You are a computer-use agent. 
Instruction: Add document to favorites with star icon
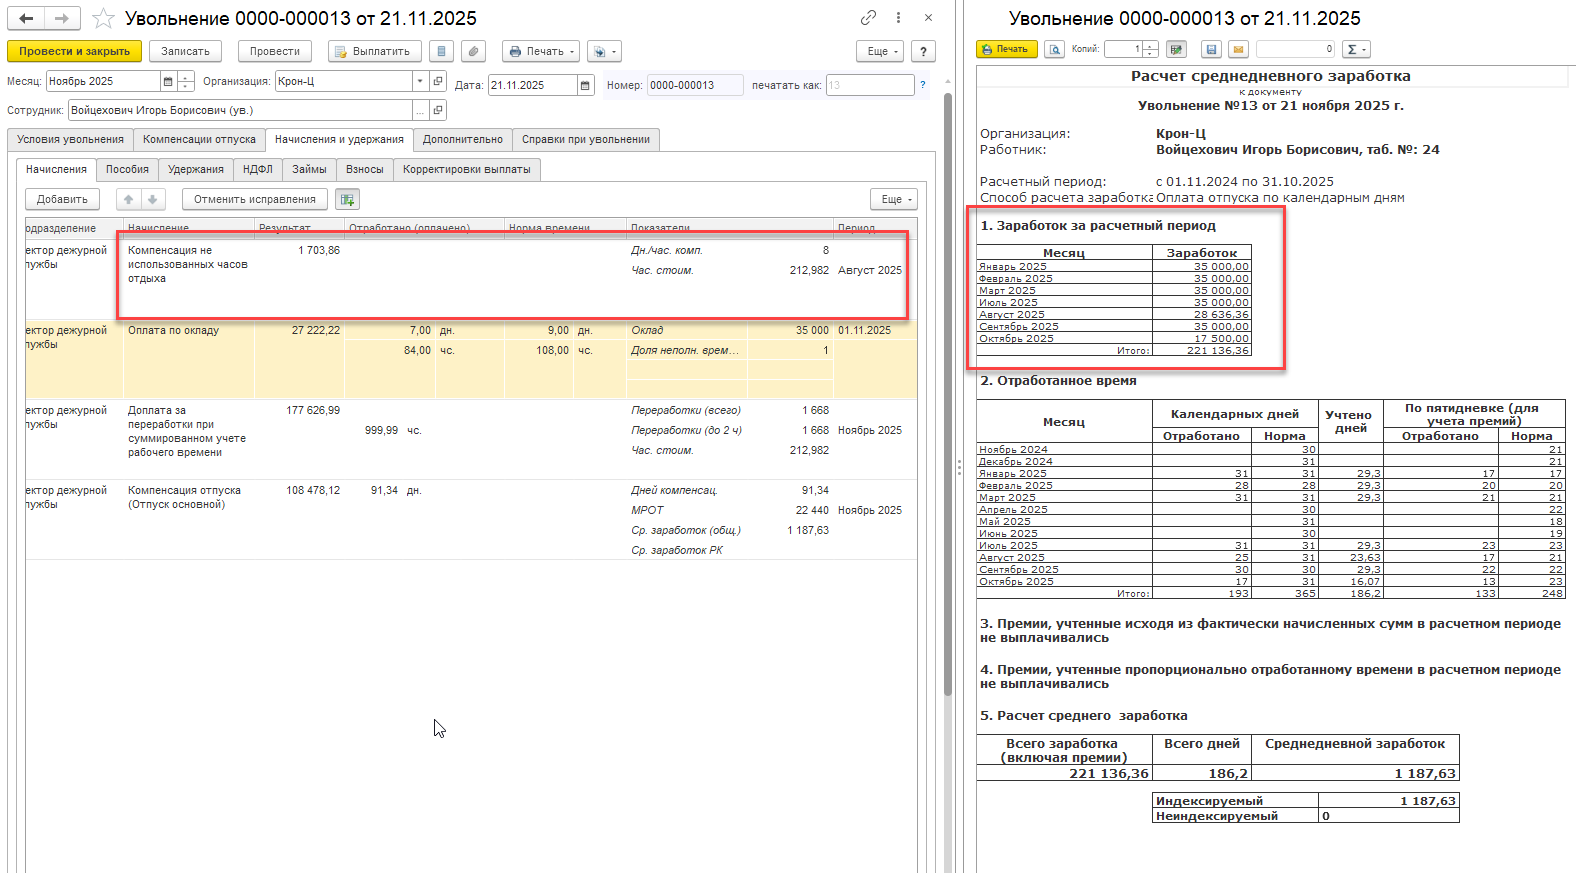tap(103, 18)
